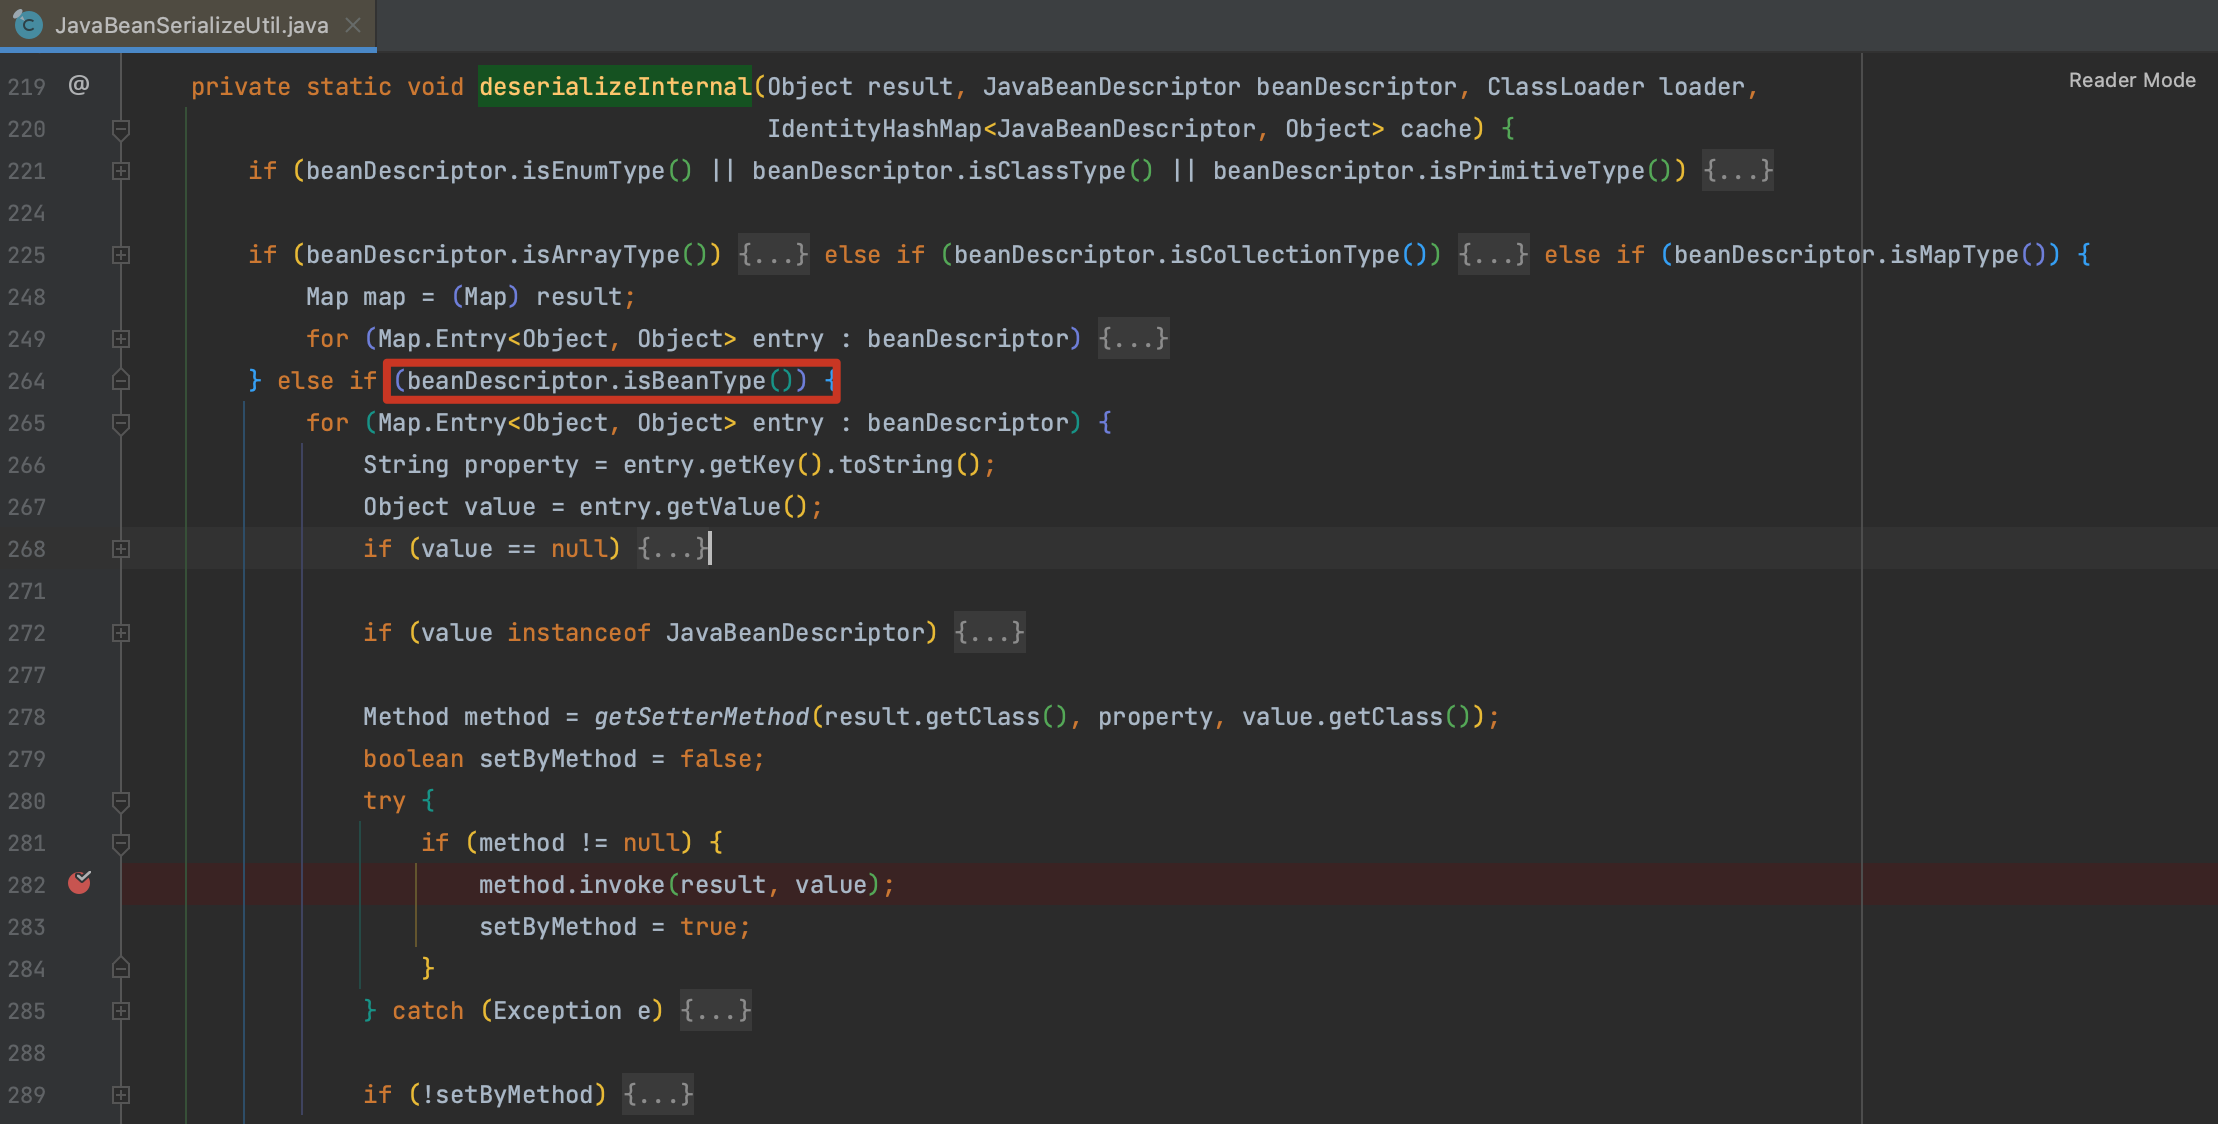Expand the null check fold at line 268
Image resolution: width=2218 pixels, height=1124 pixels.
click(x=121, y=549)
